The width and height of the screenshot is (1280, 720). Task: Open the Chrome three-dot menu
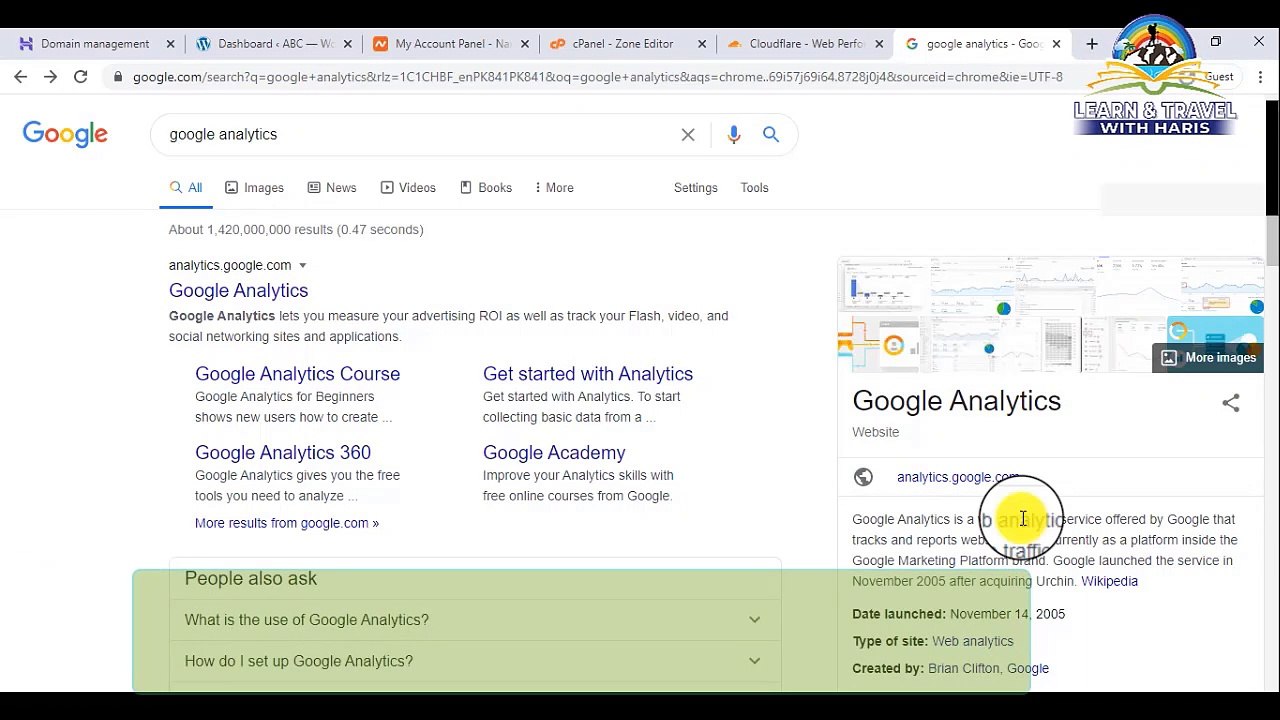pos(1261,77)
